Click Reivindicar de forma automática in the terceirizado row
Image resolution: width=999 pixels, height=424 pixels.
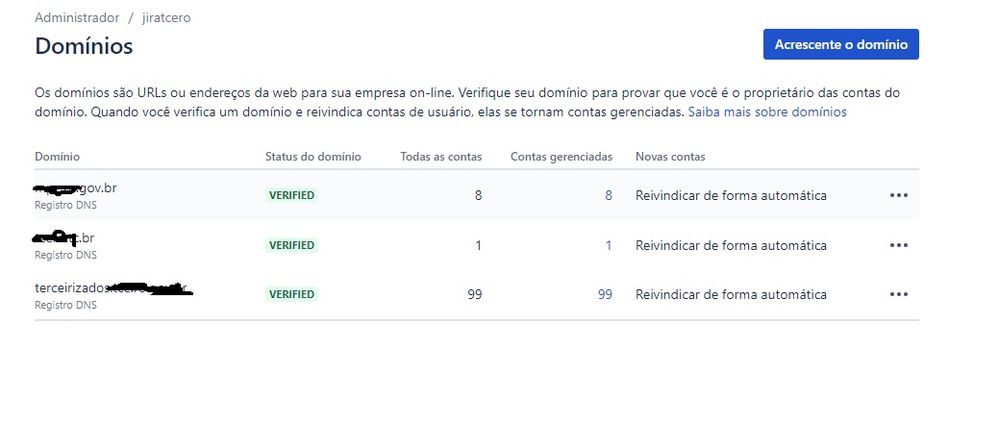point(731,294)
